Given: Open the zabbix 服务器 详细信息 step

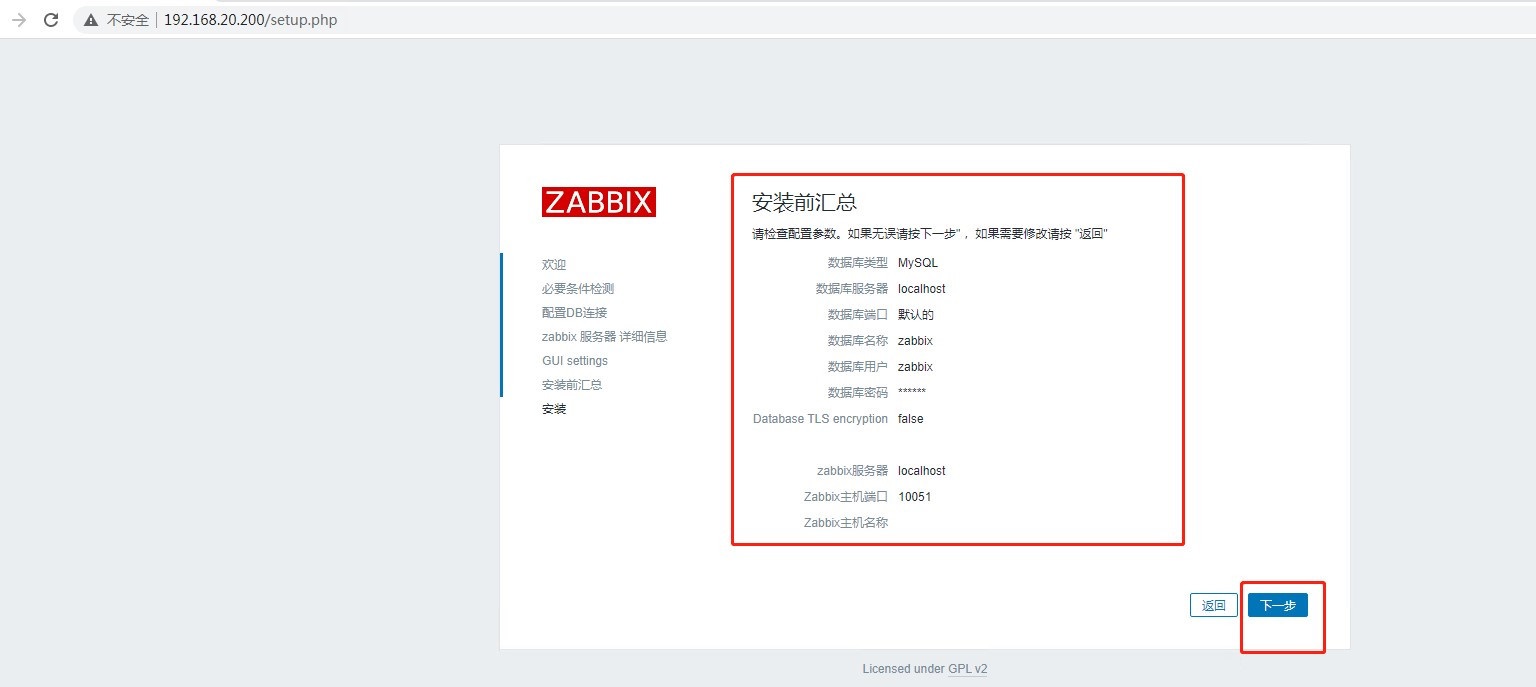Looking at the screenshot, I should click(604, 336).
